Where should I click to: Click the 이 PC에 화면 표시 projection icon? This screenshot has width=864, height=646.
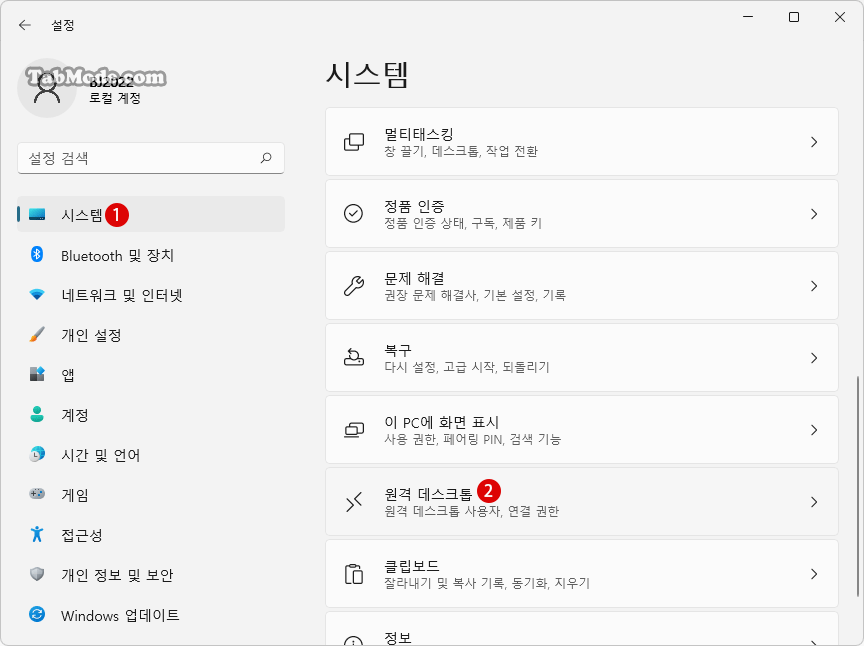354,430
